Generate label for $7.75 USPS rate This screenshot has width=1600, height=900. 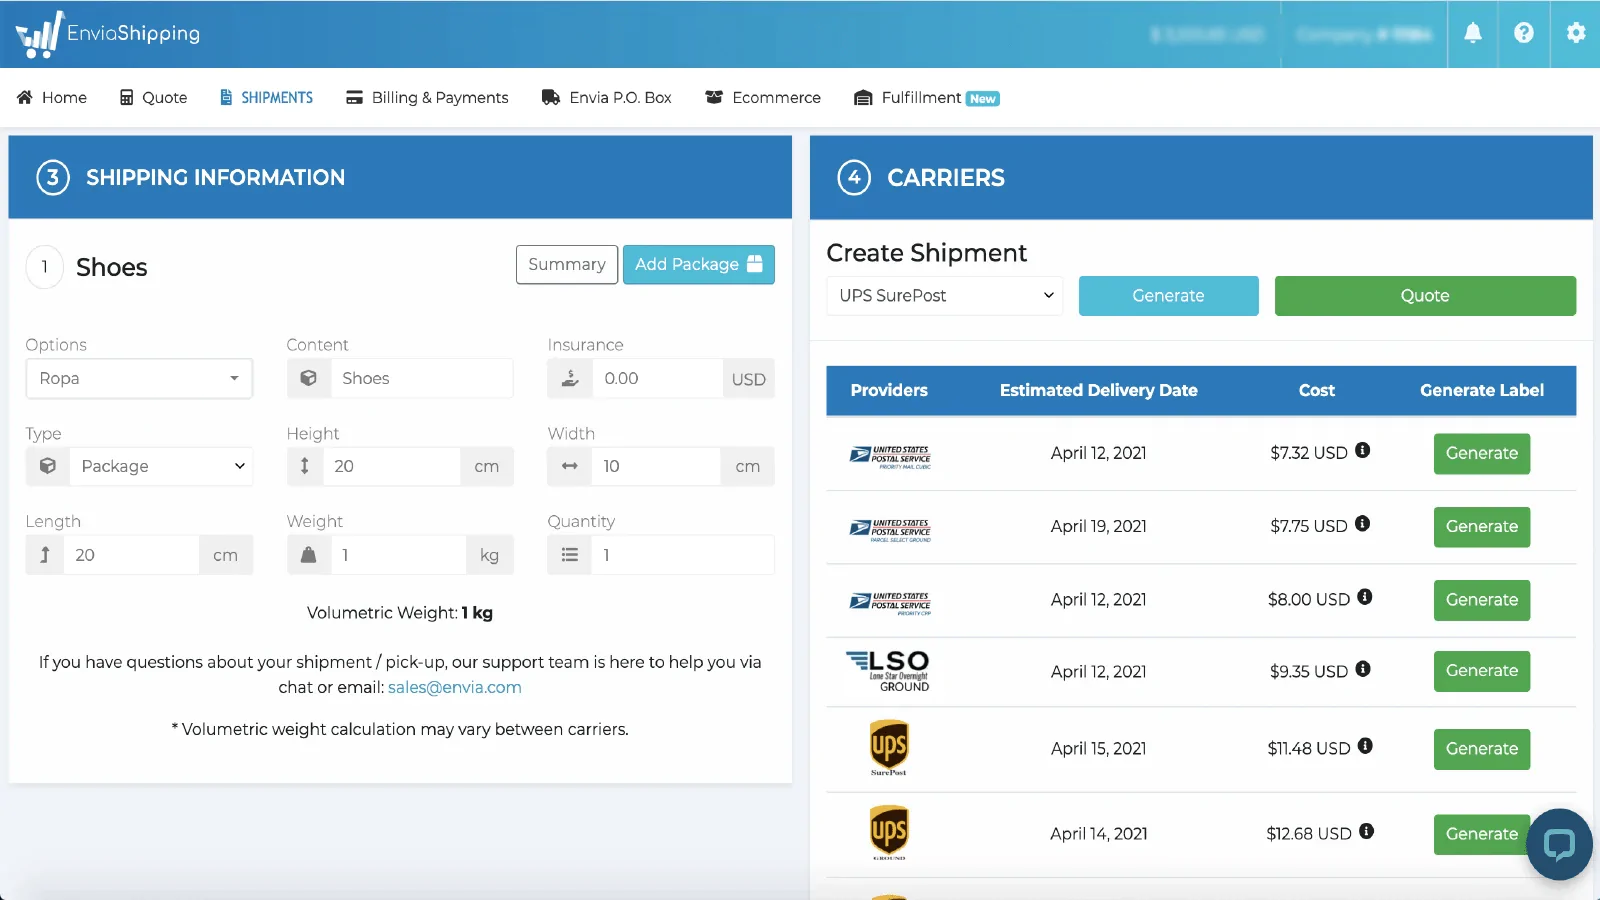click(1482, 527)
